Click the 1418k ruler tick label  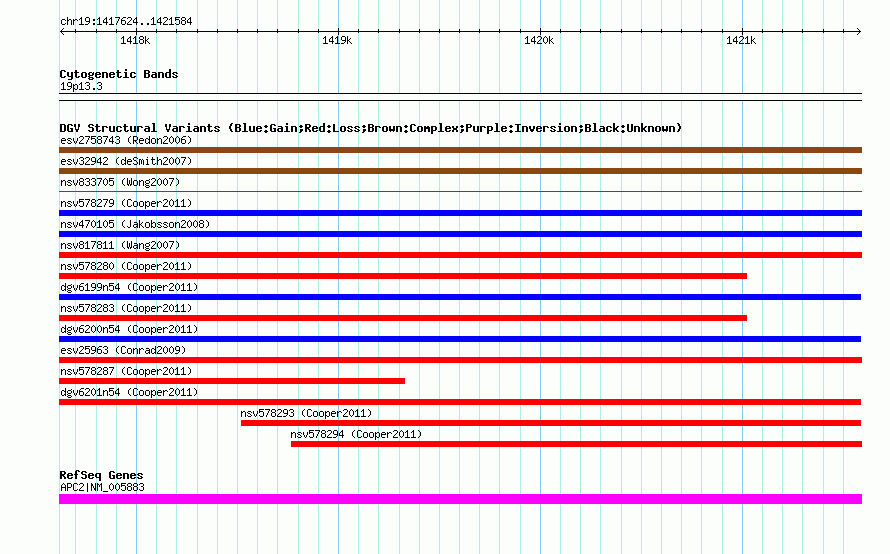point(135,40)
